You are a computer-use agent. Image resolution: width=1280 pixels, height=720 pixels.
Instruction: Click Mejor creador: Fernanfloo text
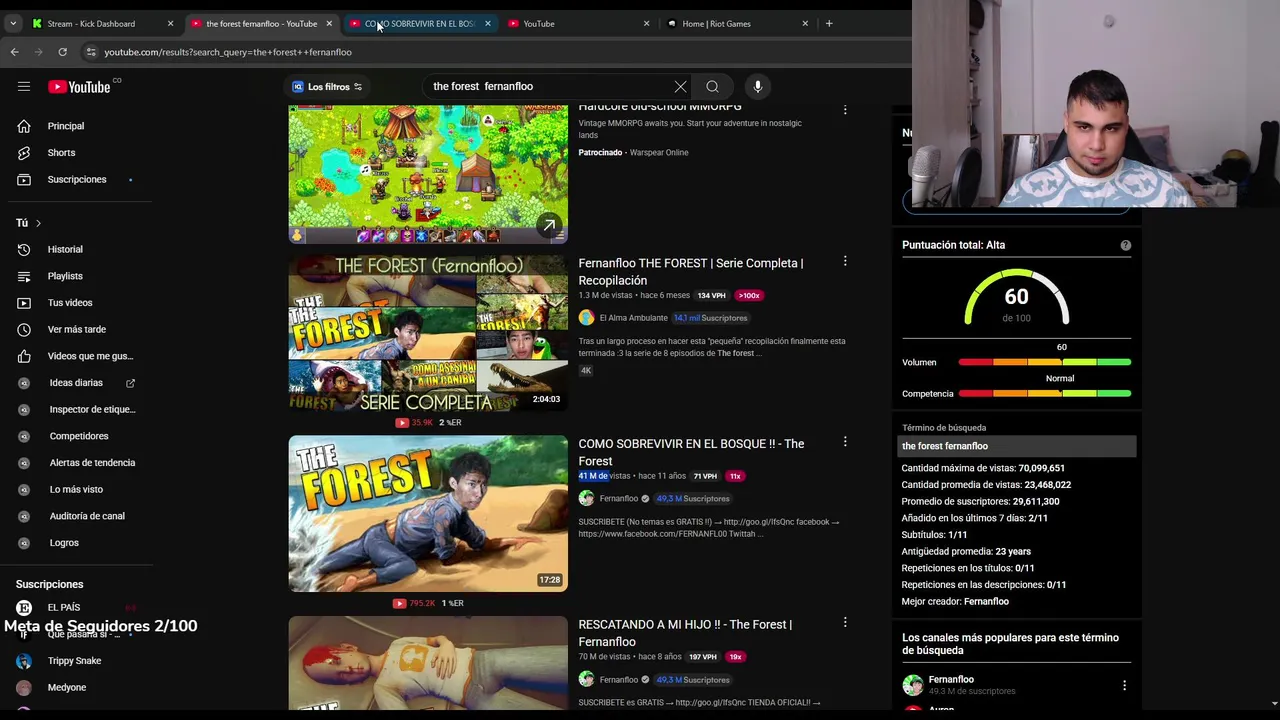coord(955,602)
